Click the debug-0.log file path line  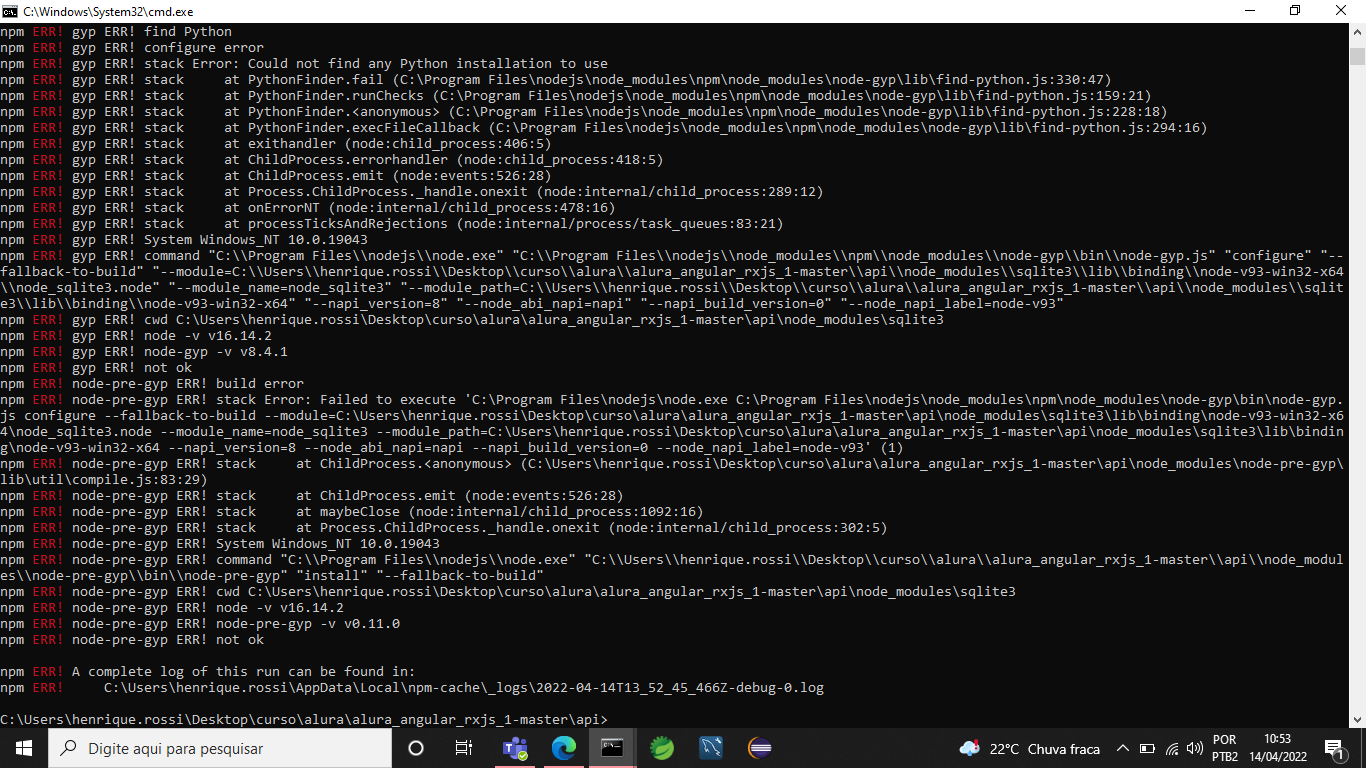click(x=412, y=688)
